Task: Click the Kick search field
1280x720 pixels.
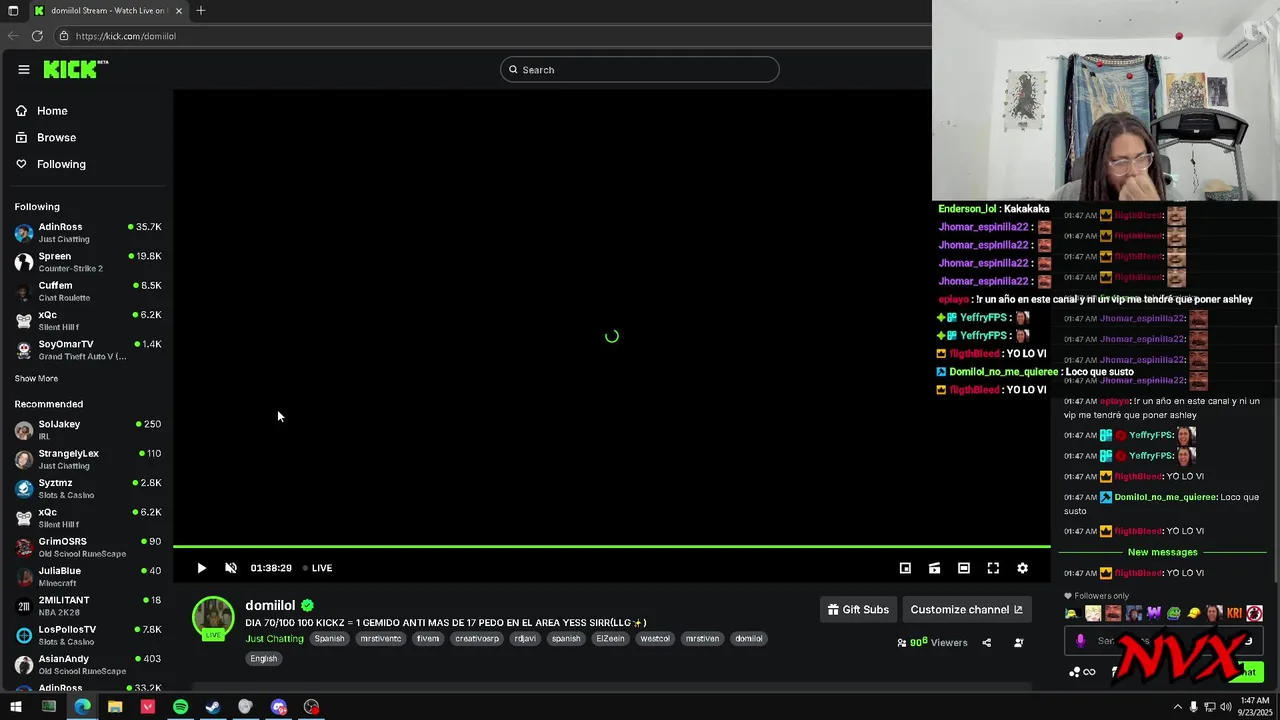Action: (640, 69)
